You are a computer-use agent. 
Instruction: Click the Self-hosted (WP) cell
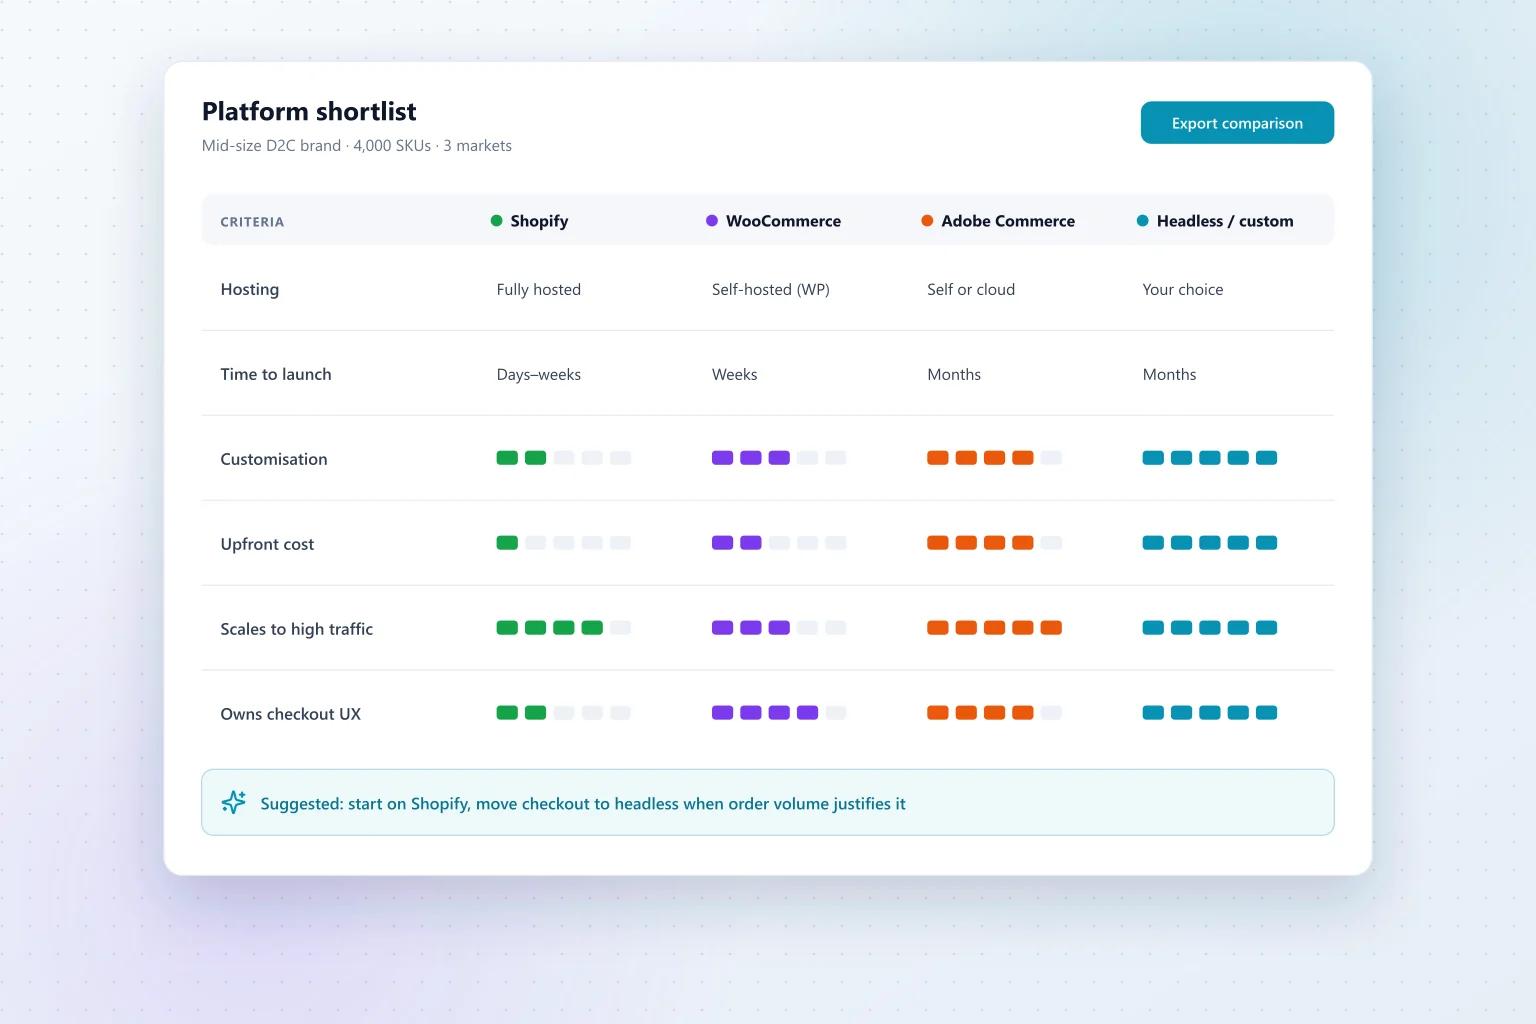point(771,289)
